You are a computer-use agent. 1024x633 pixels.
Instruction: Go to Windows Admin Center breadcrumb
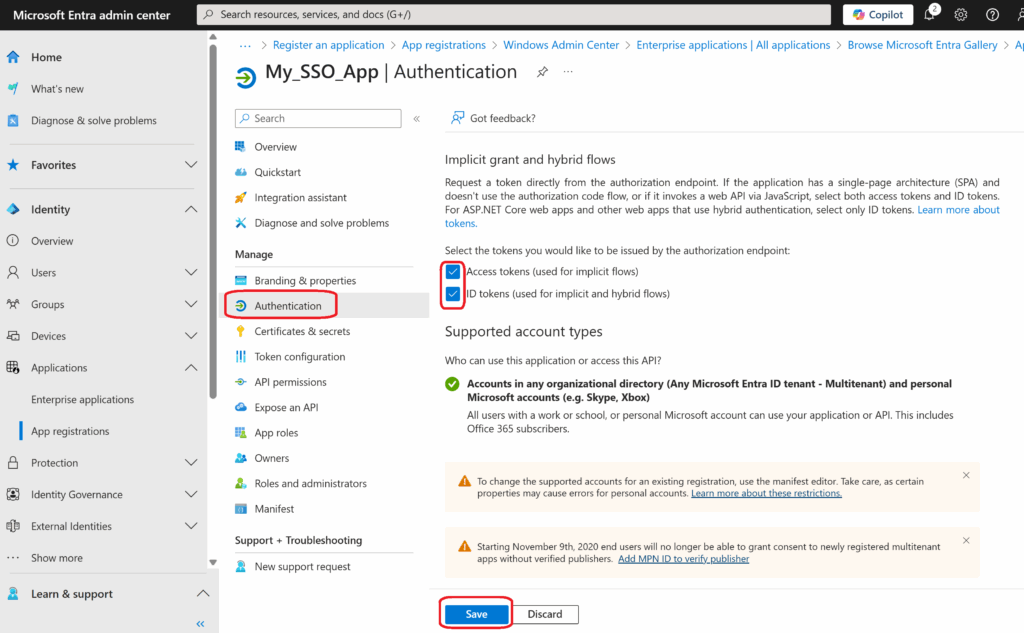pyautogui.click(x=561, y=45)
